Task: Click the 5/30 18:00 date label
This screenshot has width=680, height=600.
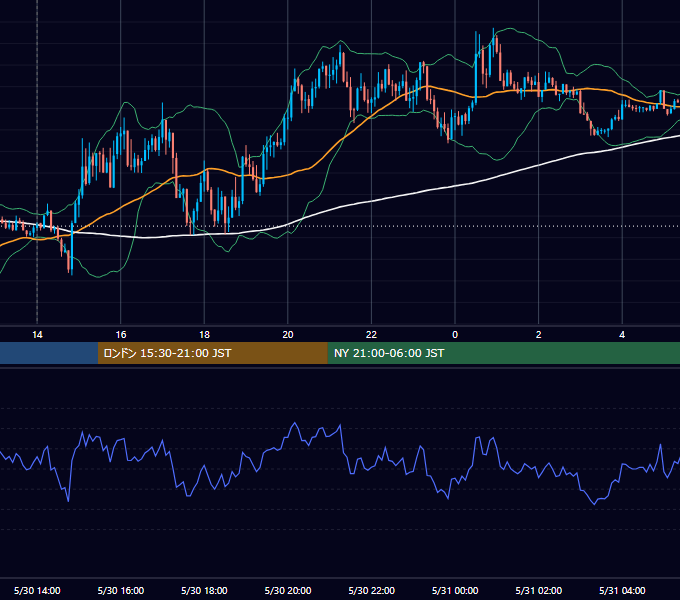Action: (204, 590)
